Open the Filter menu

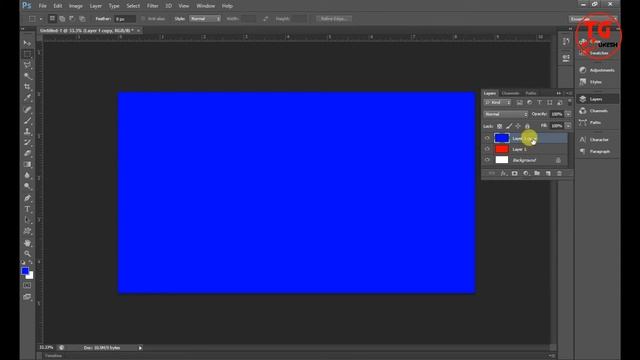[153, 6]
